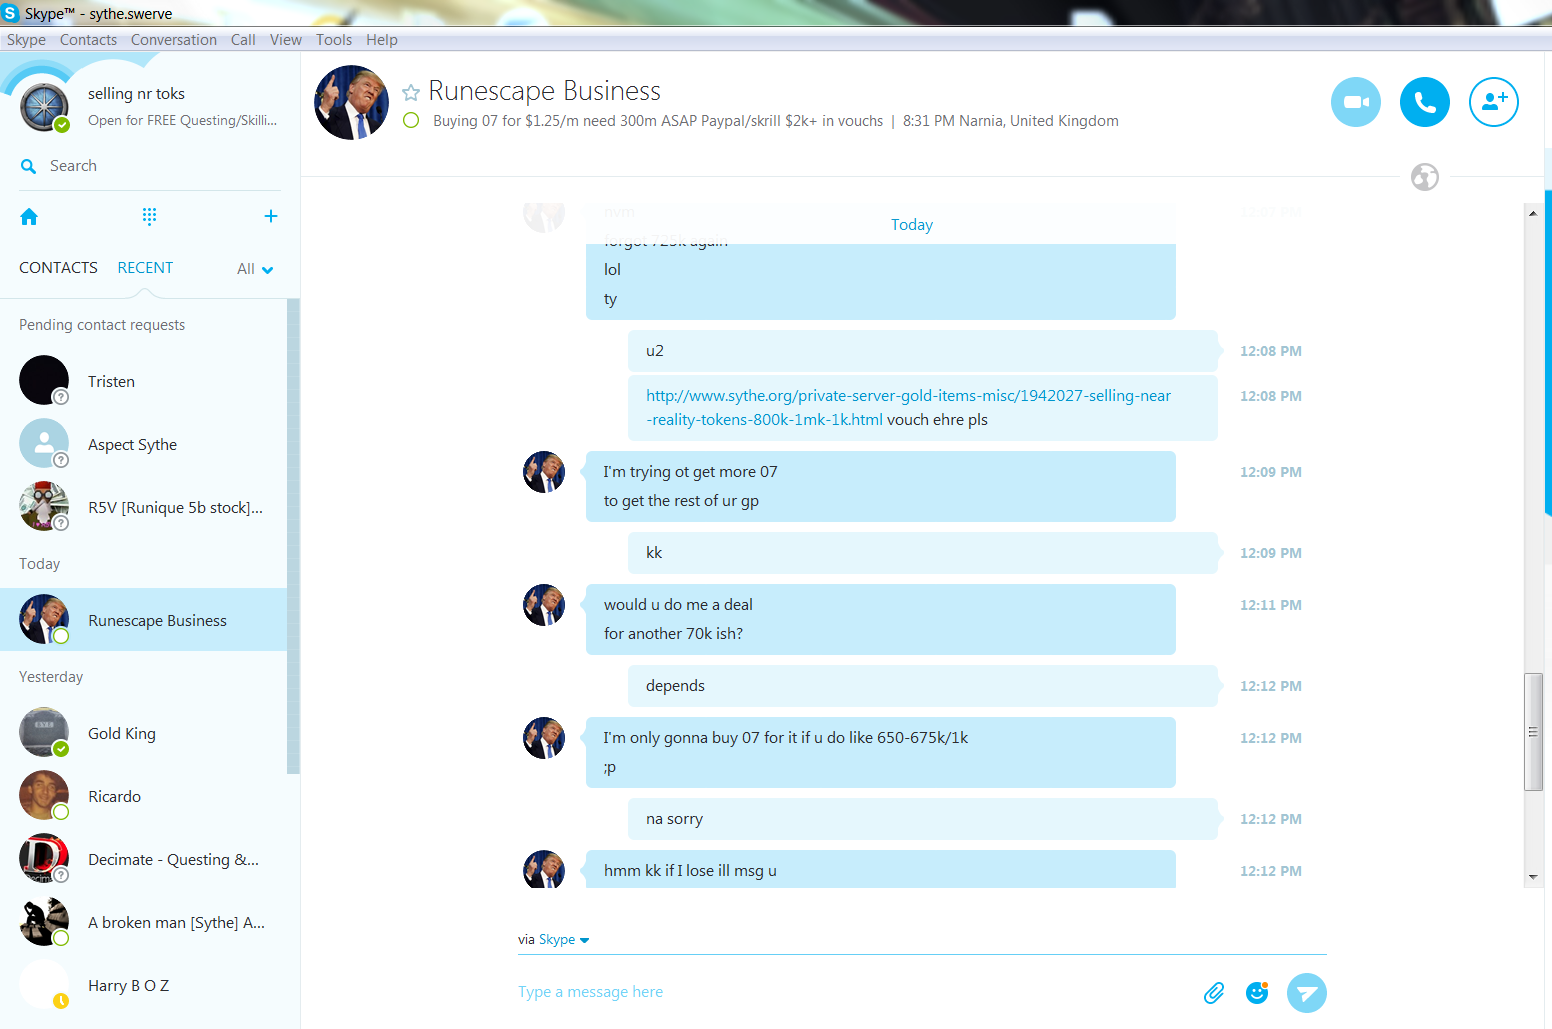Viewport: 1552px width, 1029px height.
Task: Click the Runescape Business conversation title
Action: (544, 91)
